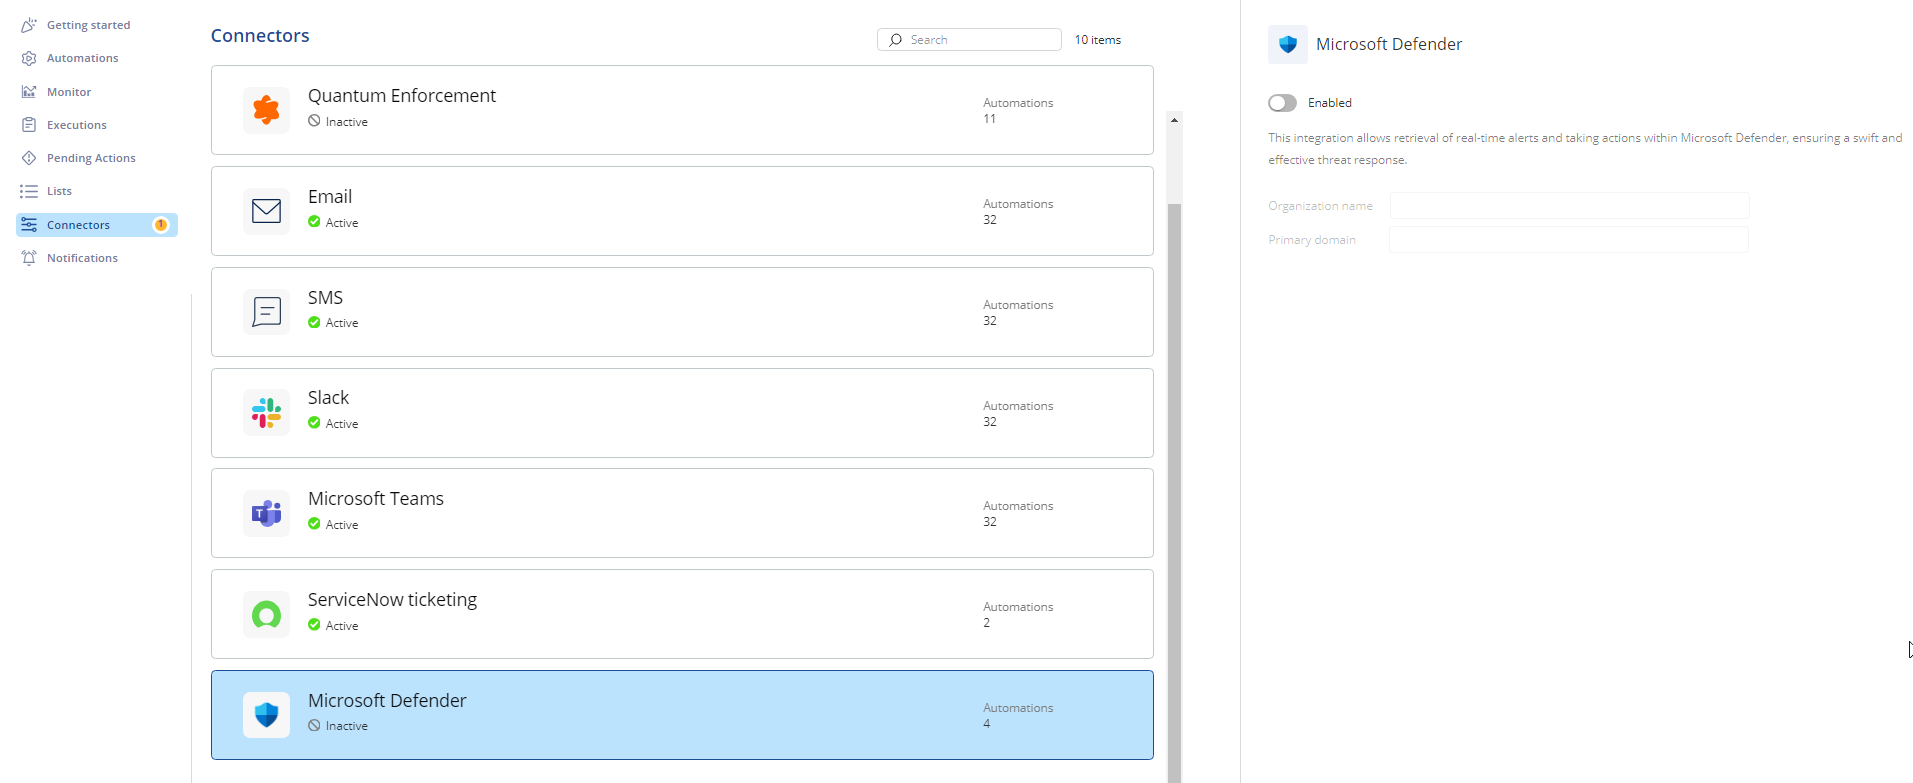Click the Automations gear icon in sidebar

click(x=29, y=58)
